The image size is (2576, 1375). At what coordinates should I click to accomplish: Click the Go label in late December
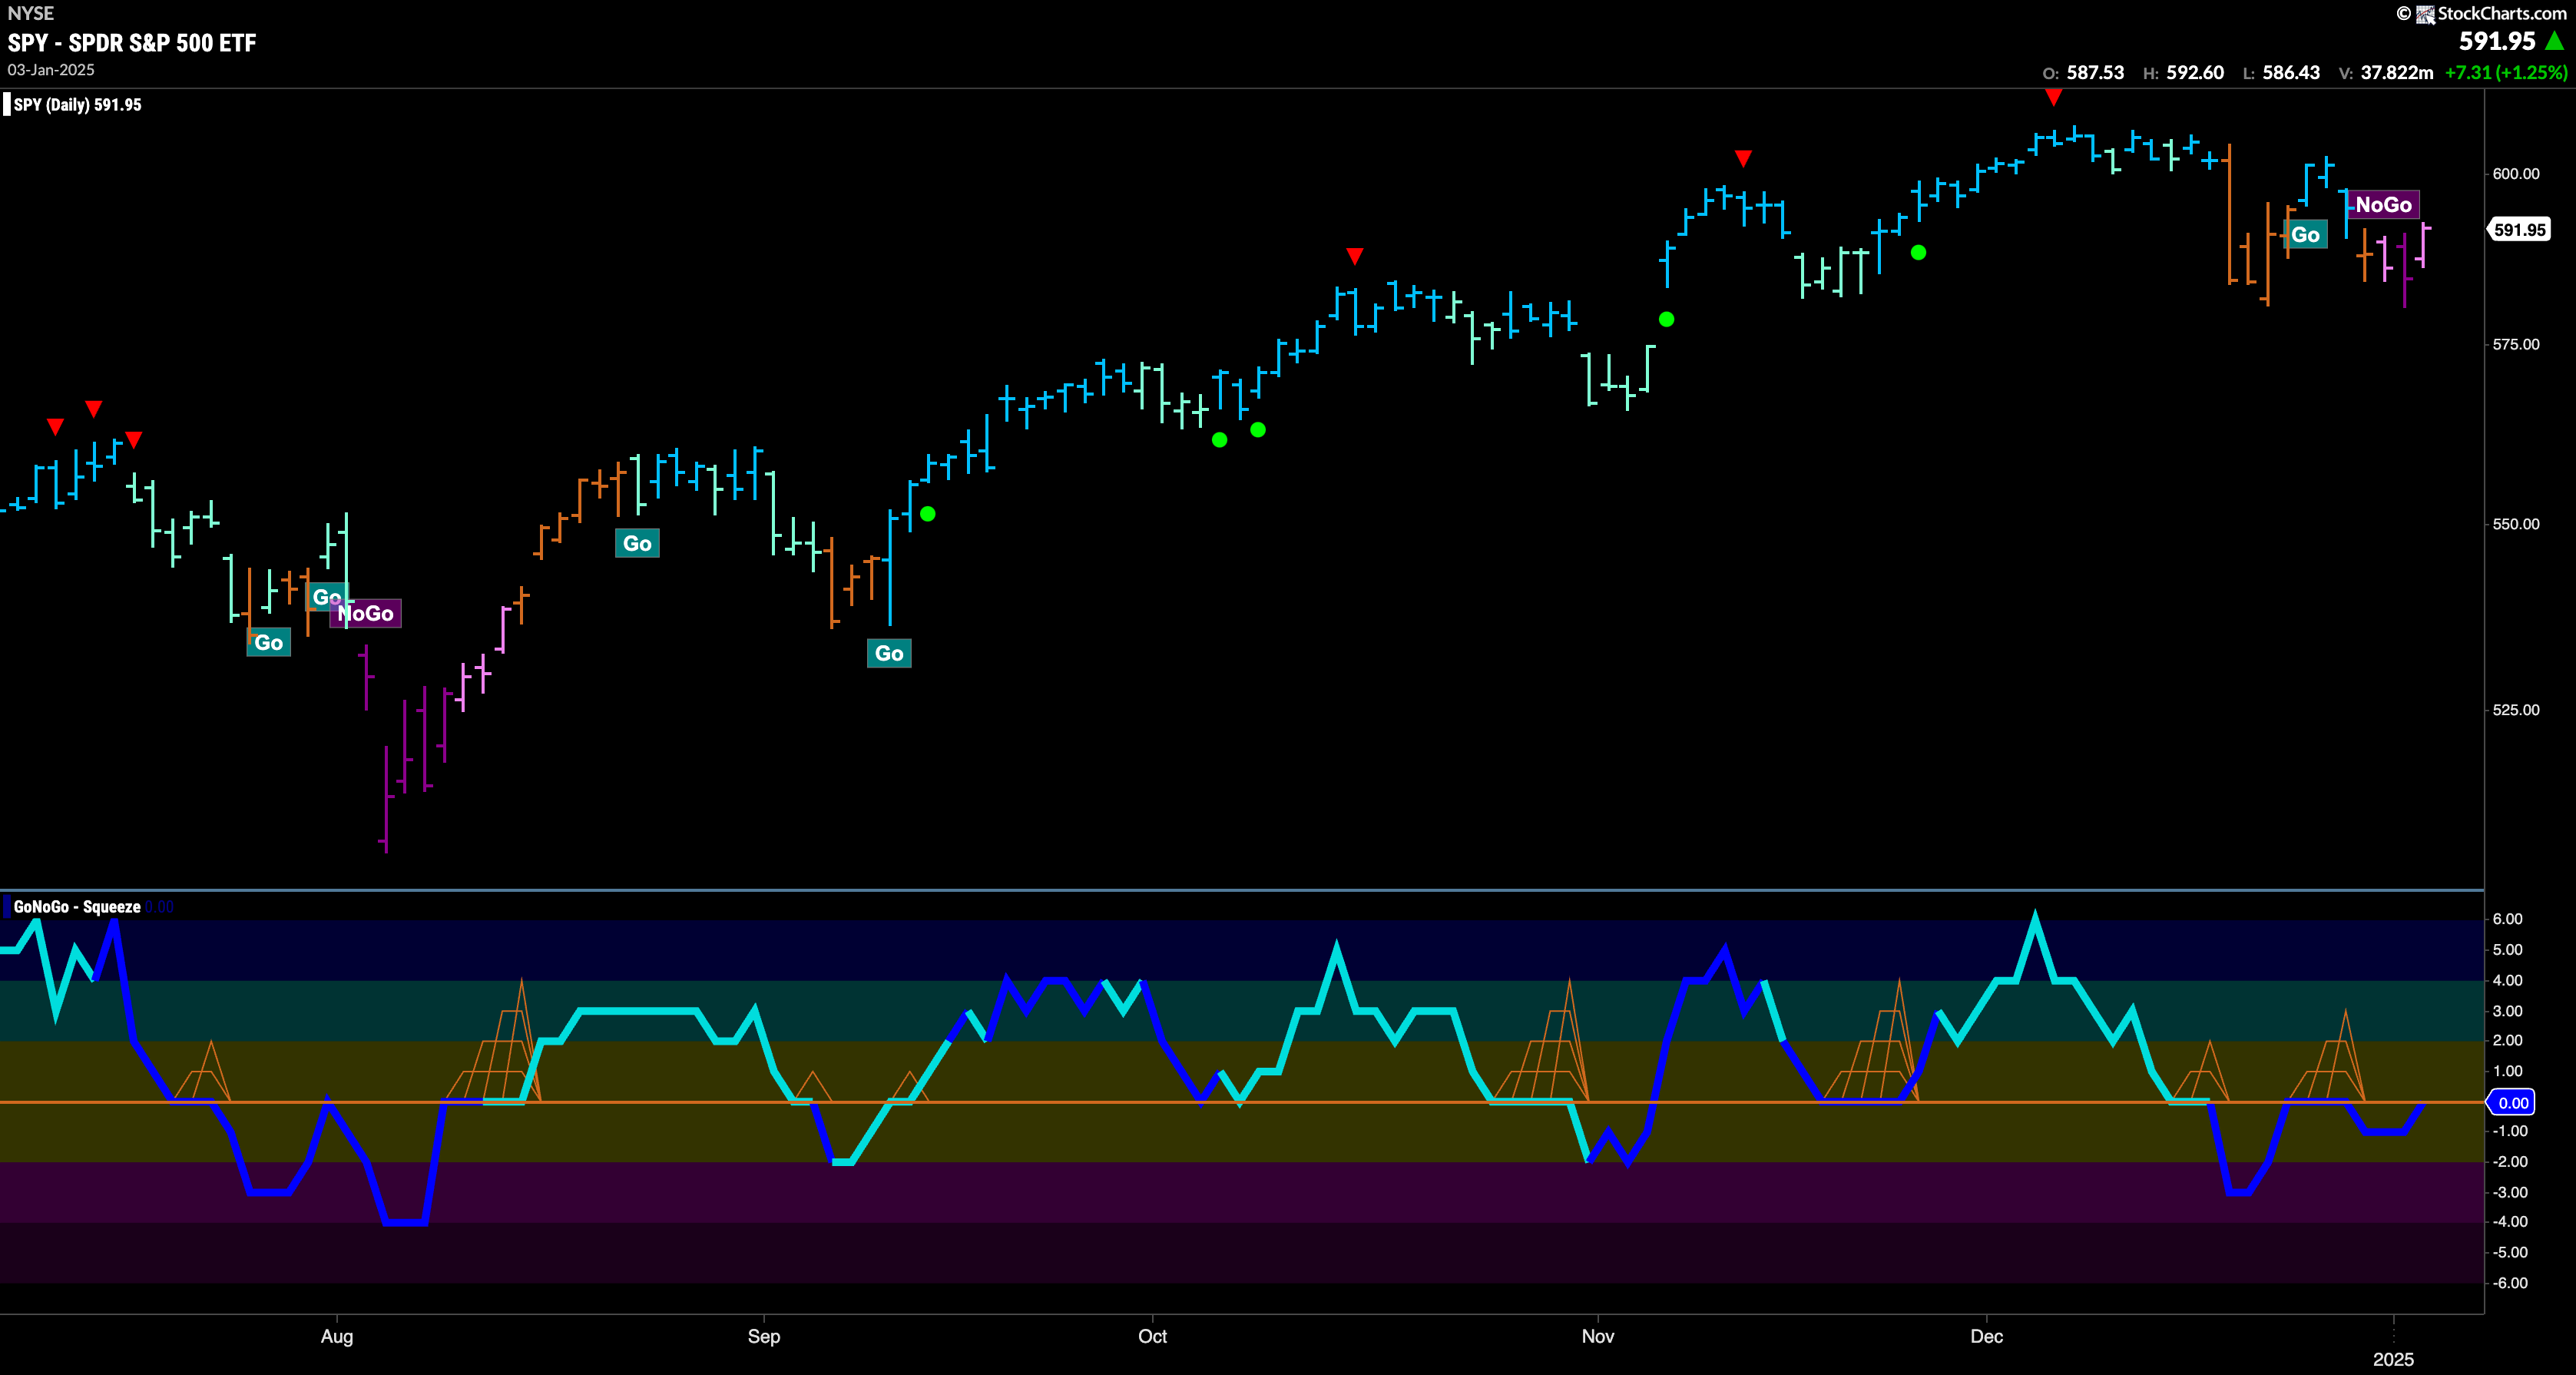[x=2305, y=235]
